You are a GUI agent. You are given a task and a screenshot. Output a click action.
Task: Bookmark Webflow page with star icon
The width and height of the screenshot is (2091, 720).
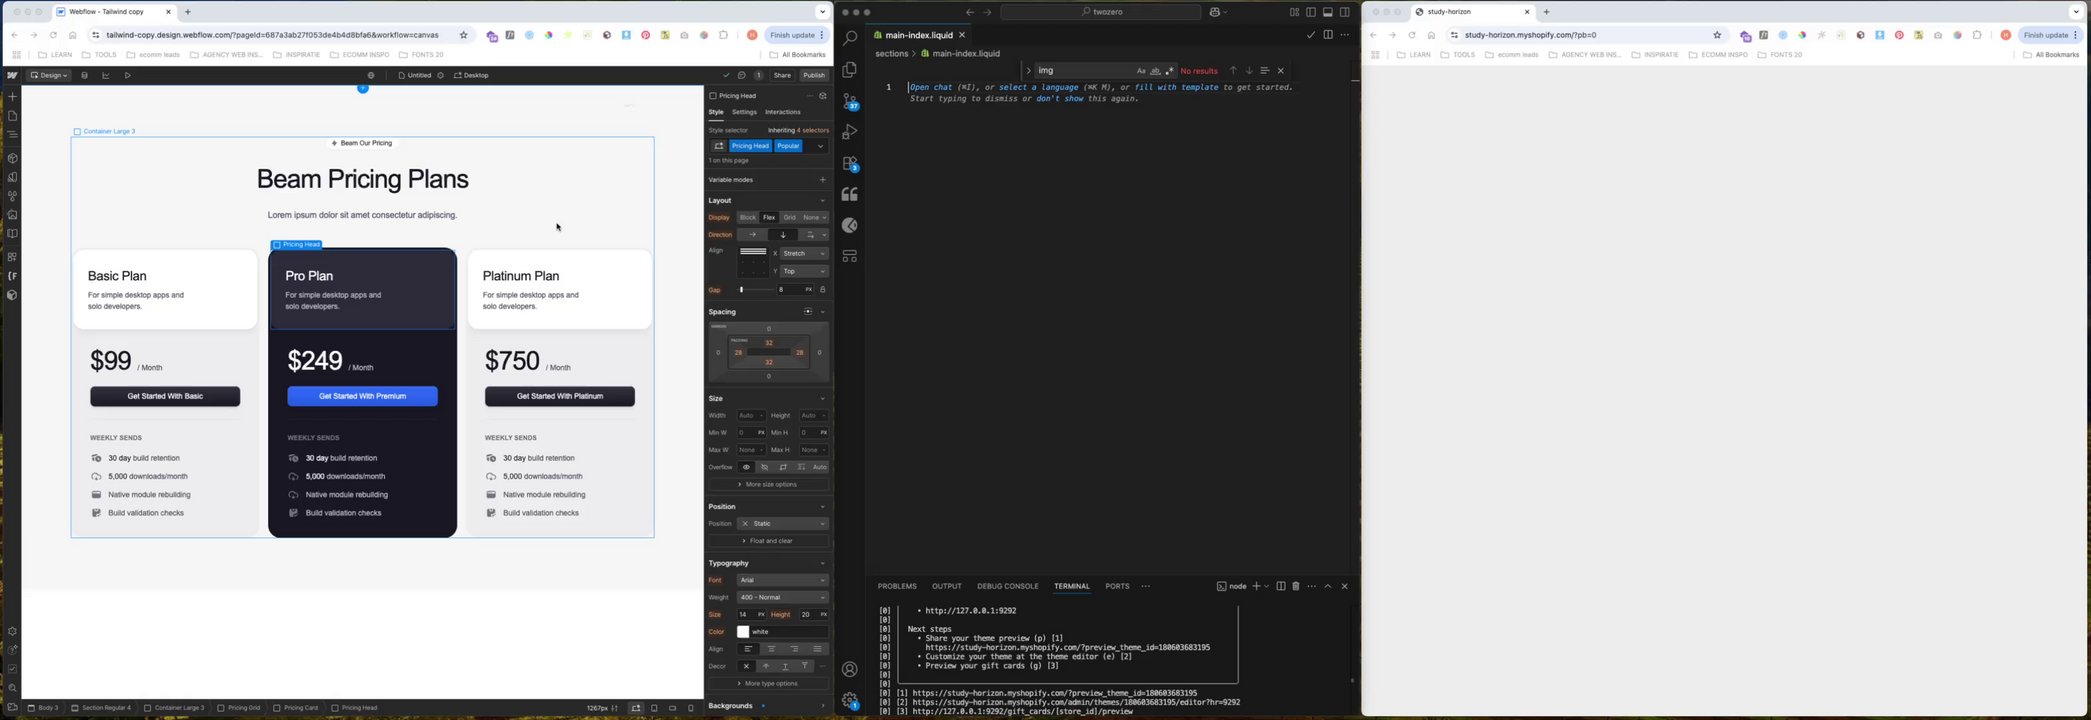click(x=463, y=35)
